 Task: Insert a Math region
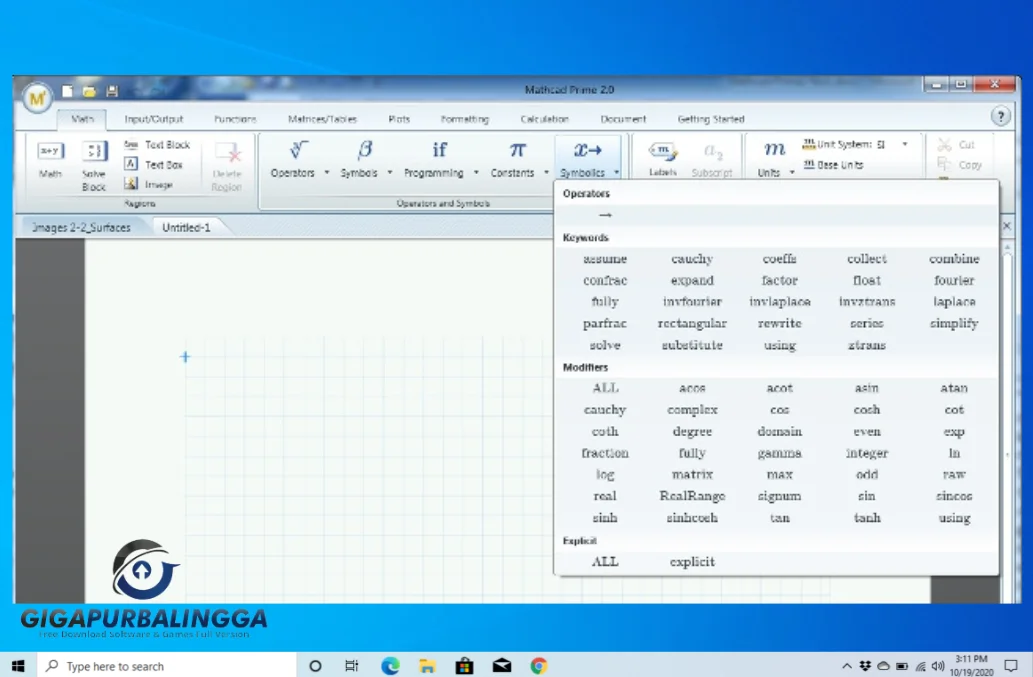(x=50, y=159)
